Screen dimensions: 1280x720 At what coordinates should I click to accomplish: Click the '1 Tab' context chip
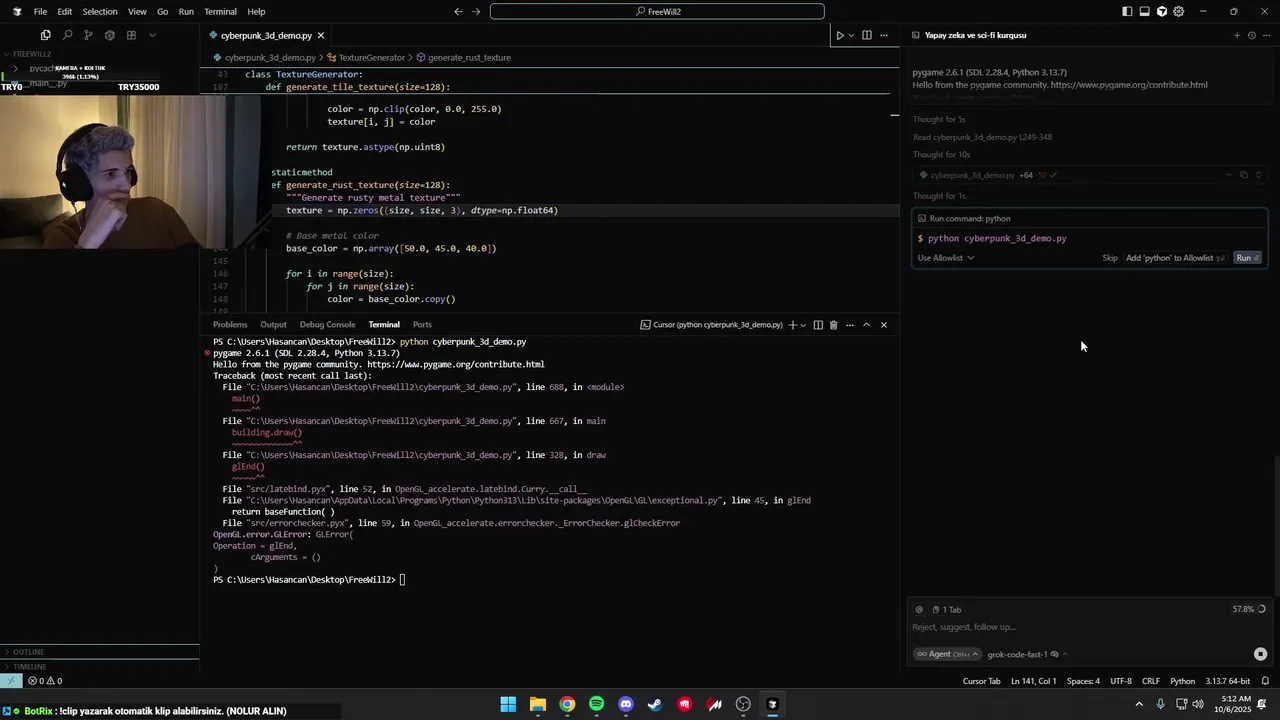(947, 609)
